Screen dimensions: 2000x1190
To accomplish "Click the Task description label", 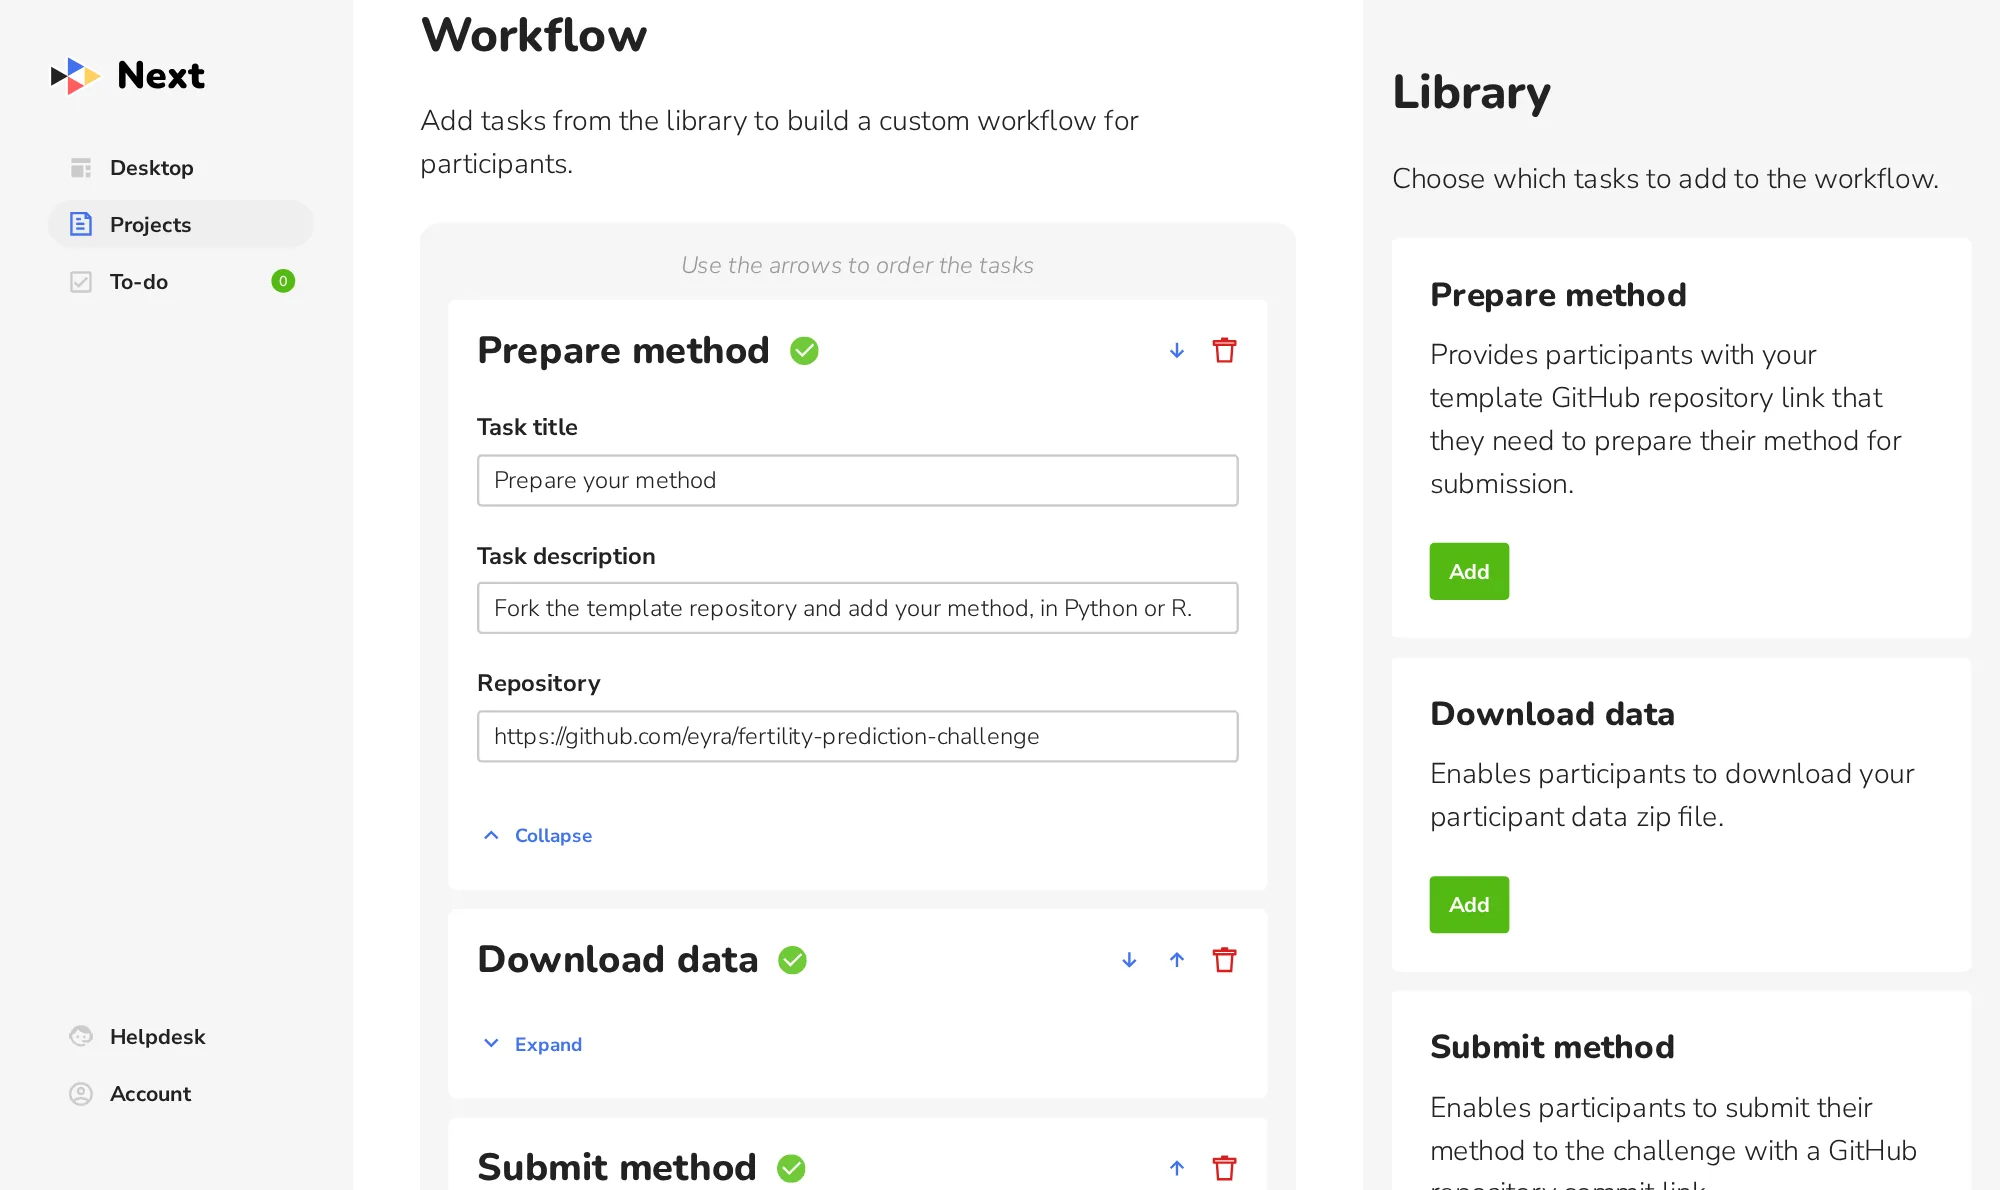I will click(x=566, y=556).
